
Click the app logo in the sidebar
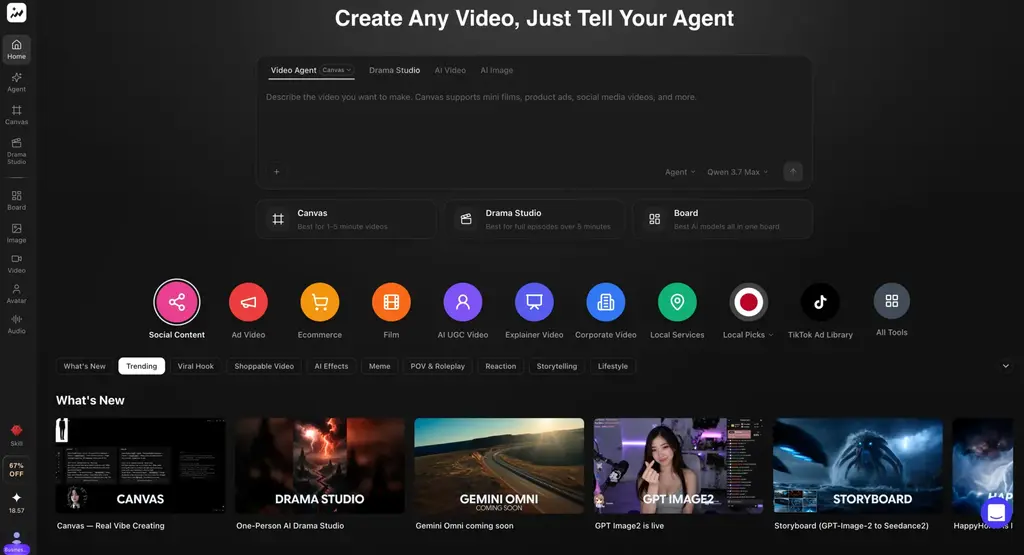(16, 12)
